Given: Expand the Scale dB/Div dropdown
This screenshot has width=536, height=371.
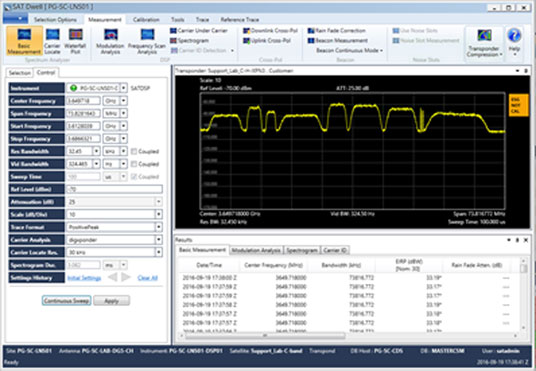Looking at the screenshot, I should pyautogui.click(x=158, y=214).
